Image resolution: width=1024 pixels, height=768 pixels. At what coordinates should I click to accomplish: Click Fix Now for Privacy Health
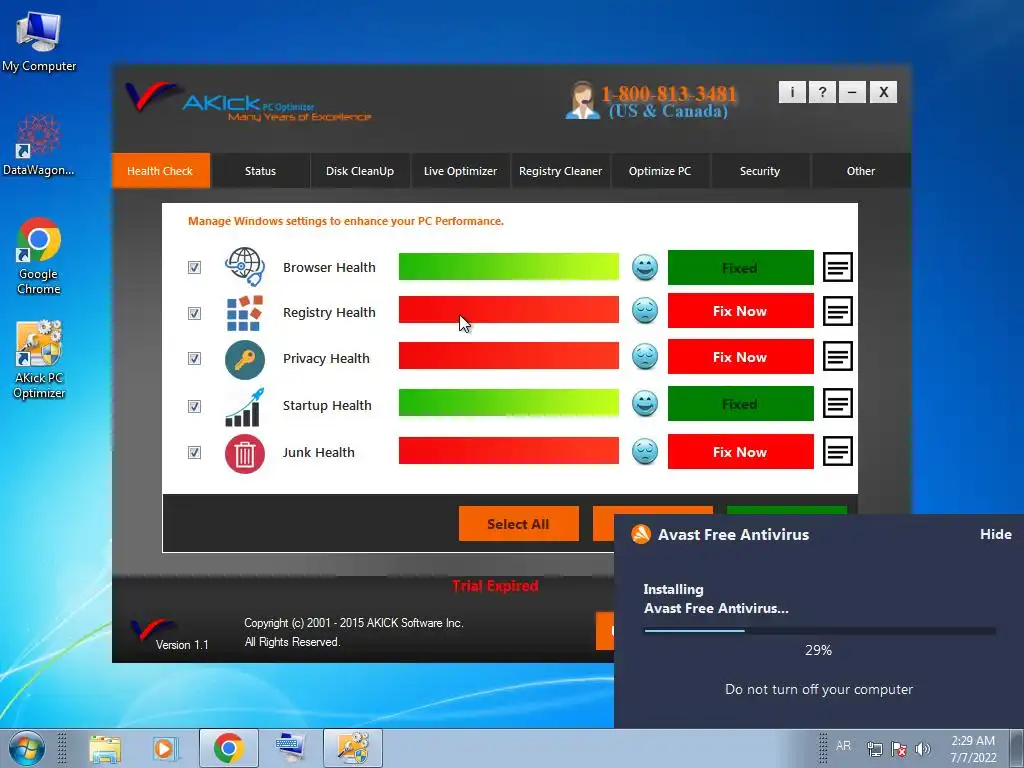click(741, 357)
